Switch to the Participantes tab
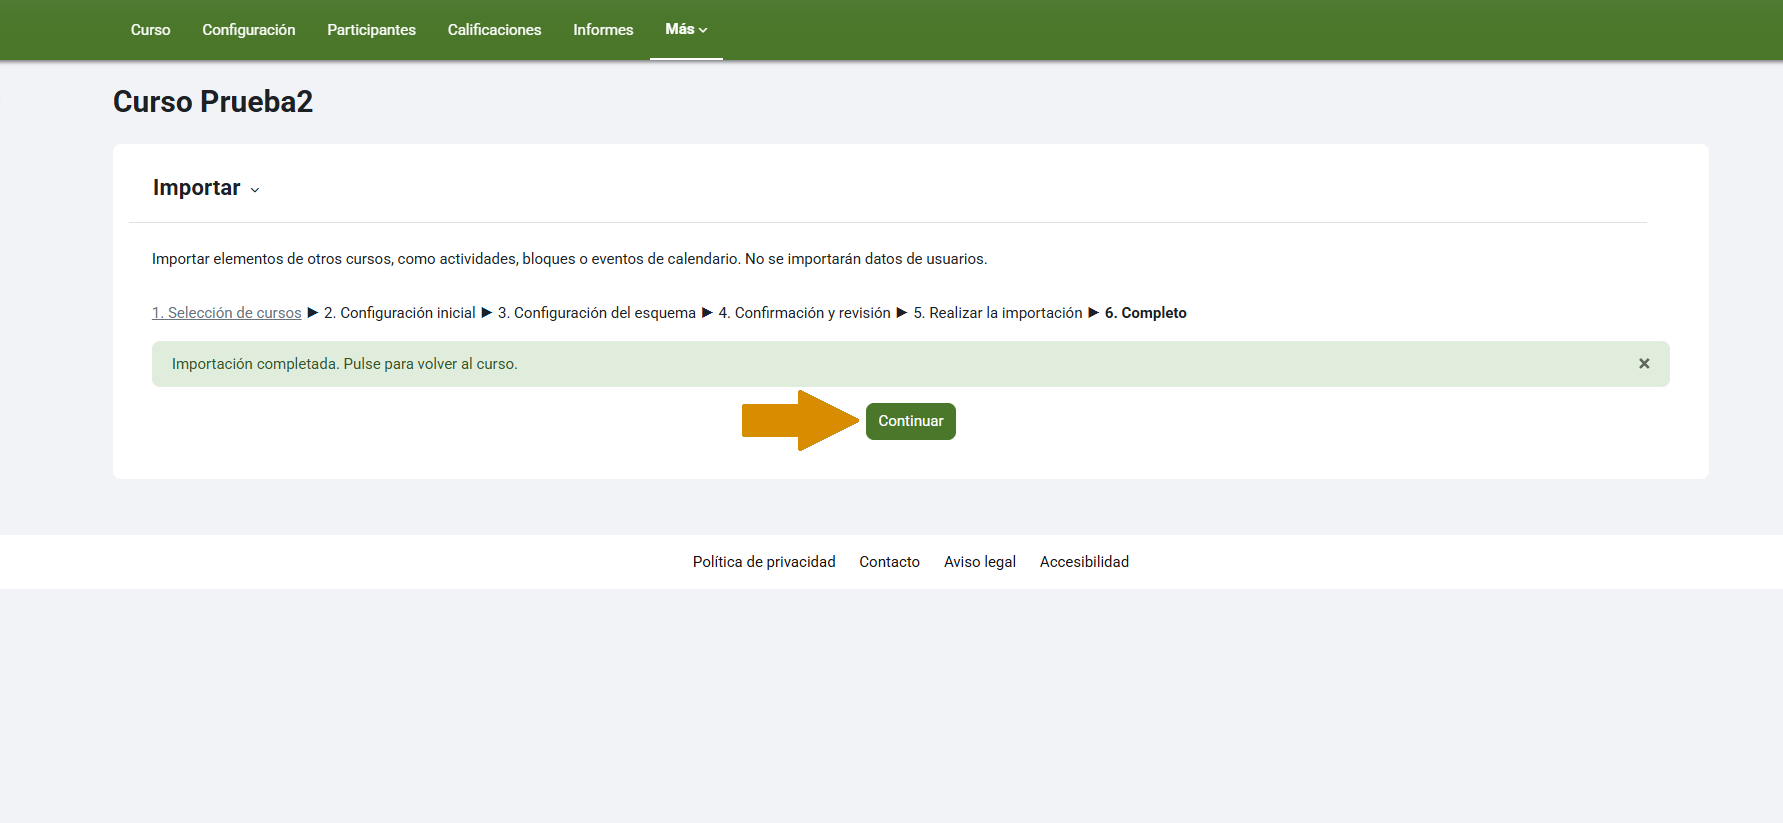This screenshot has width=1783, height=823. (371, 30)
